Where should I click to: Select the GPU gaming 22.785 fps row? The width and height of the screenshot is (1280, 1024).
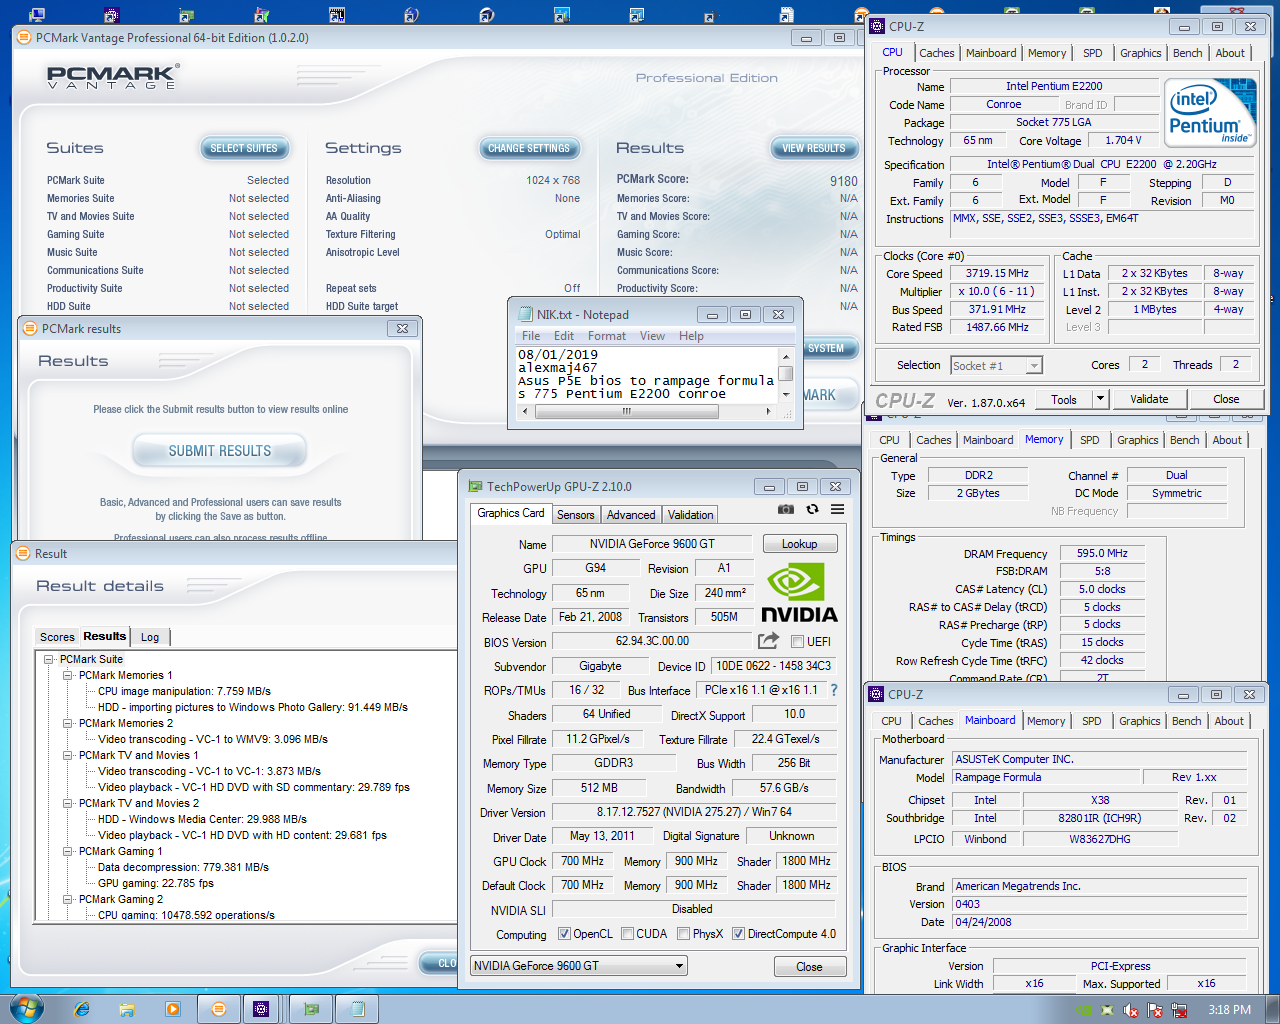tap(155, 883)
